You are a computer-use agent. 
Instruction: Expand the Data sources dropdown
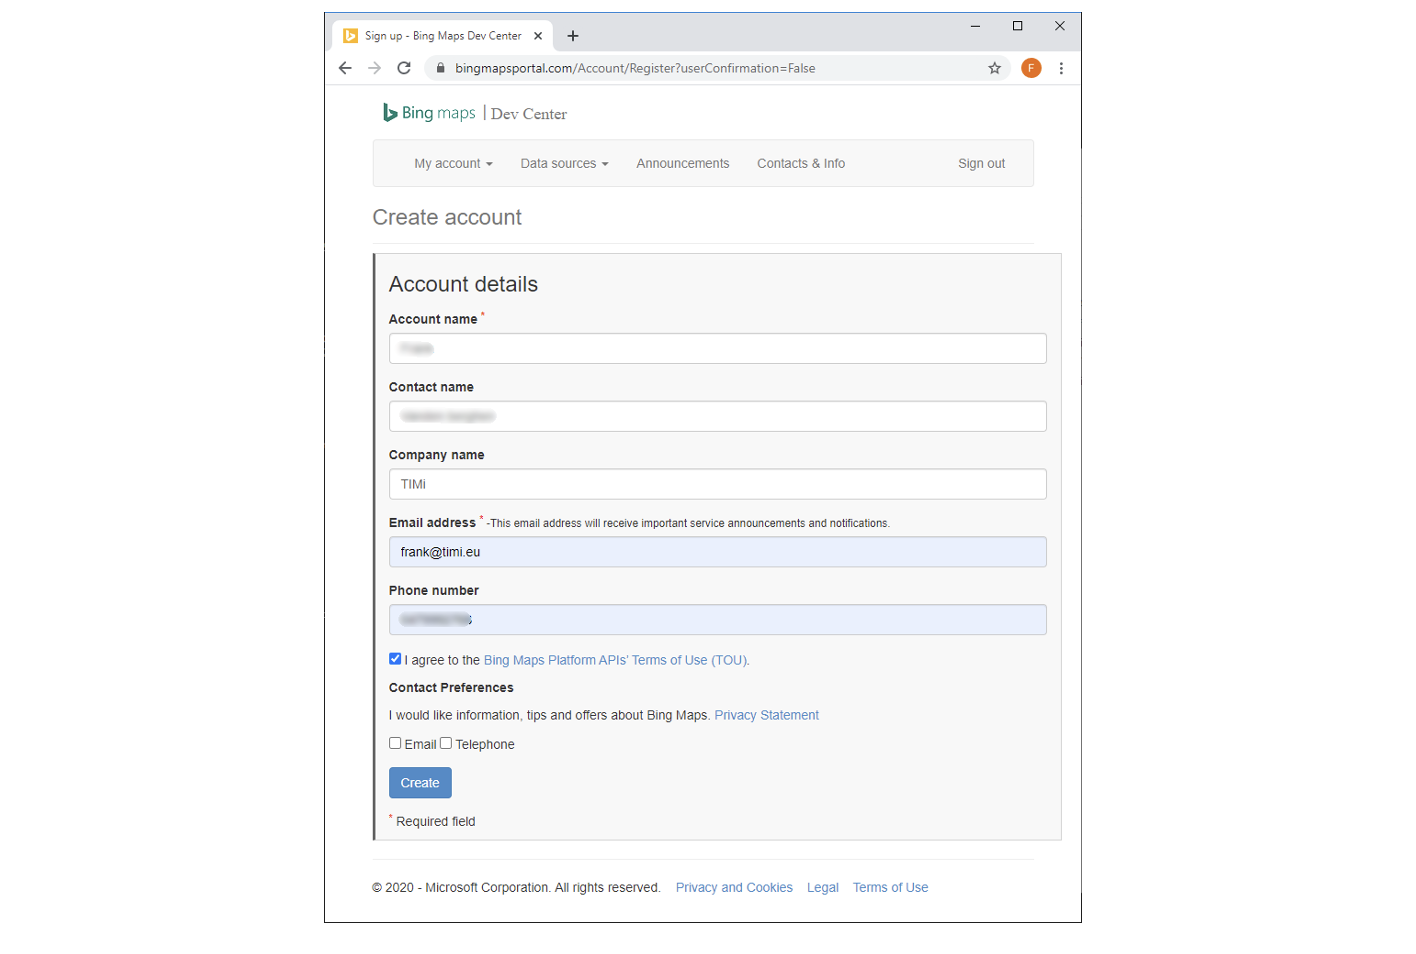[x=564, y=163]
